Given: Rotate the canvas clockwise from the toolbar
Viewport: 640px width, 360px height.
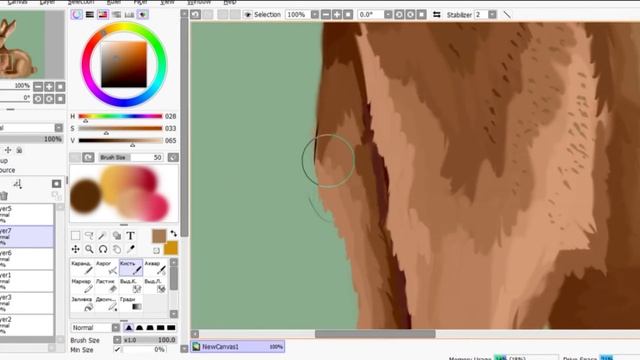Looking at the screenshot, I should coord(410,15).
